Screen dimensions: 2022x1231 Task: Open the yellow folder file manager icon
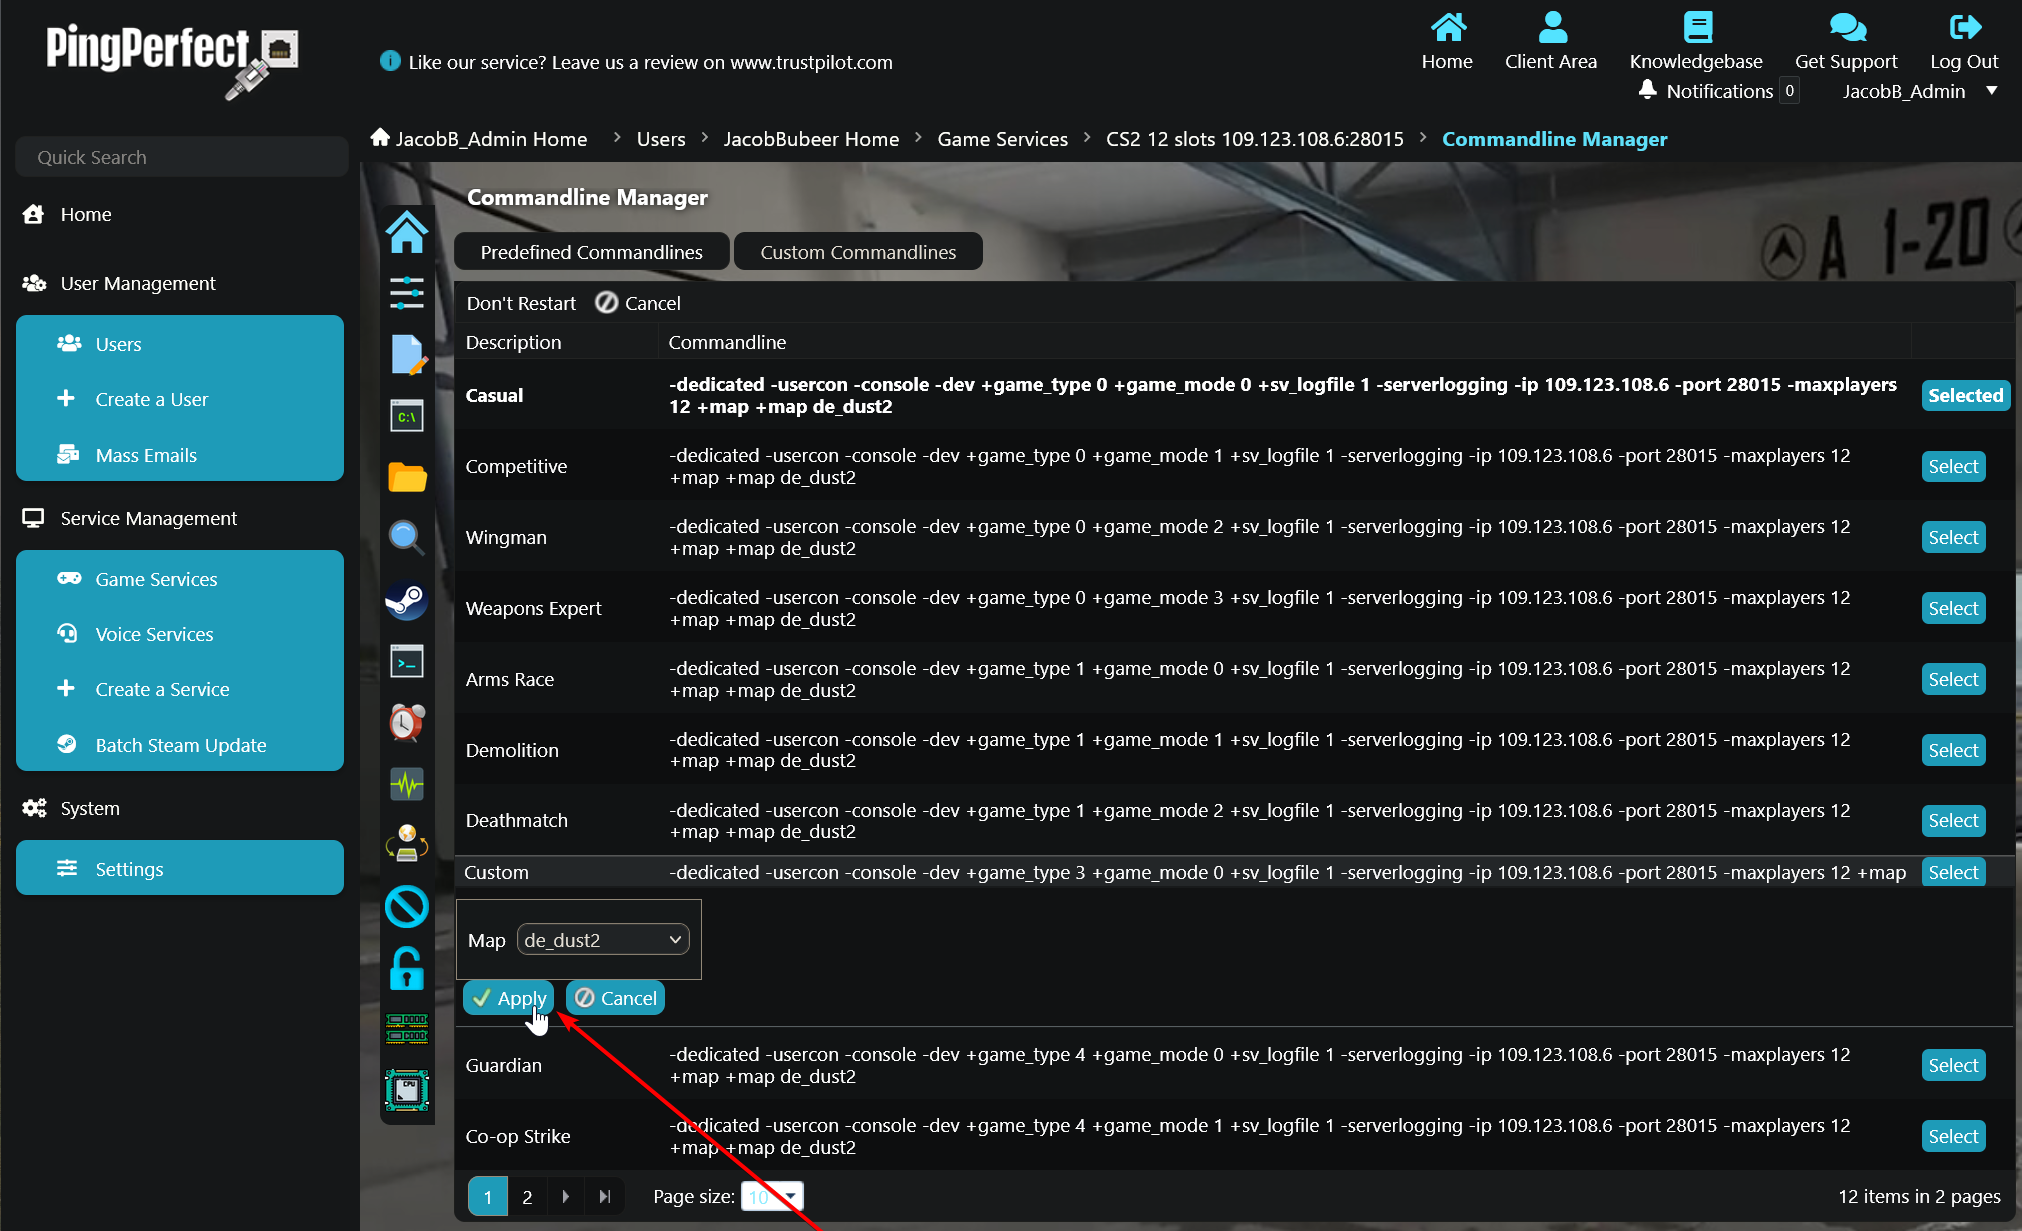pos(407,477)
